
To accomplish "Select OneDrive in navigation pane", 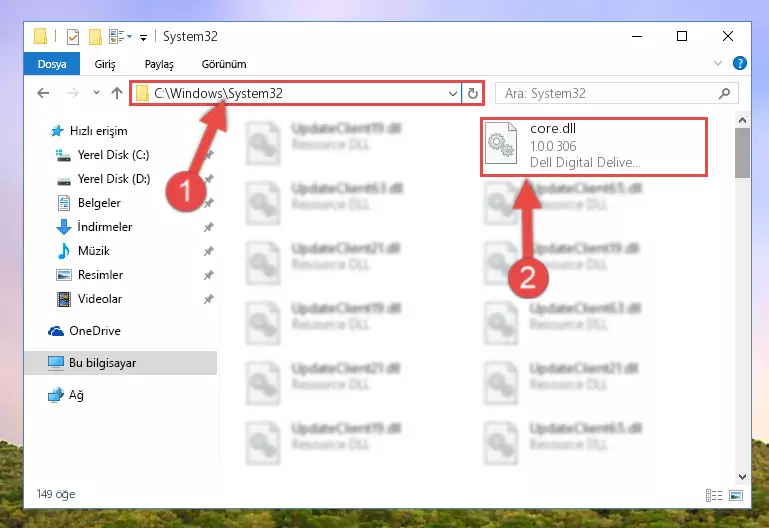I will pyautogui.click(x=95, y=331).
